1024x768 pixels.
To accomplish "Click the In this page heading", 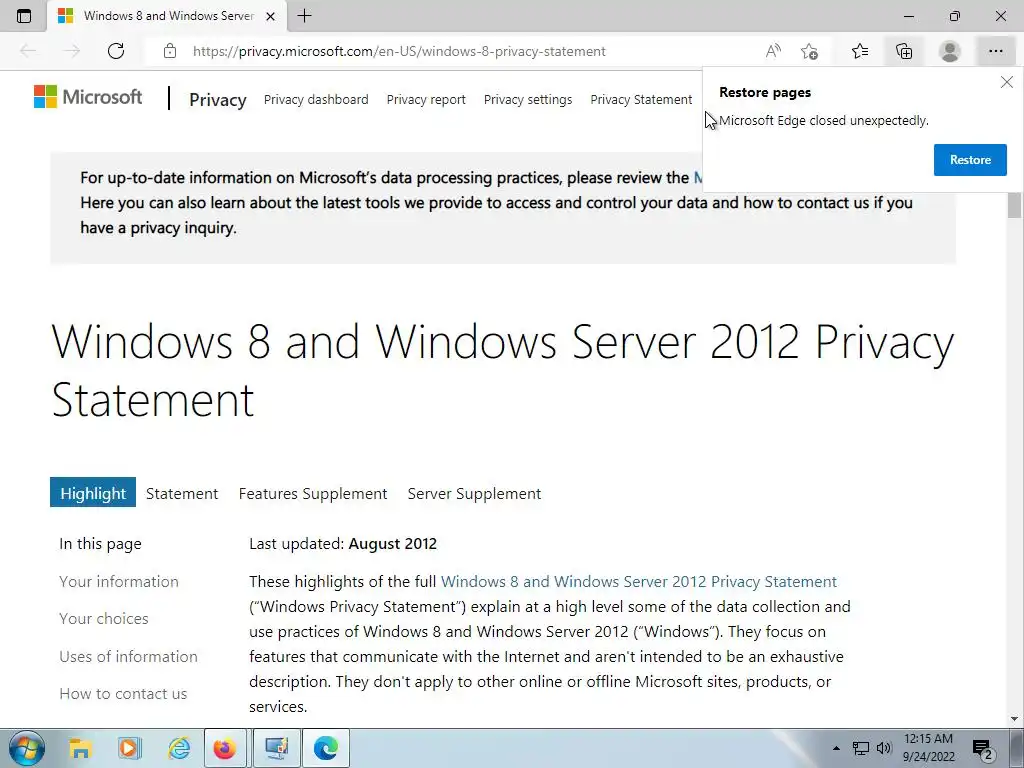I will 100,544.
